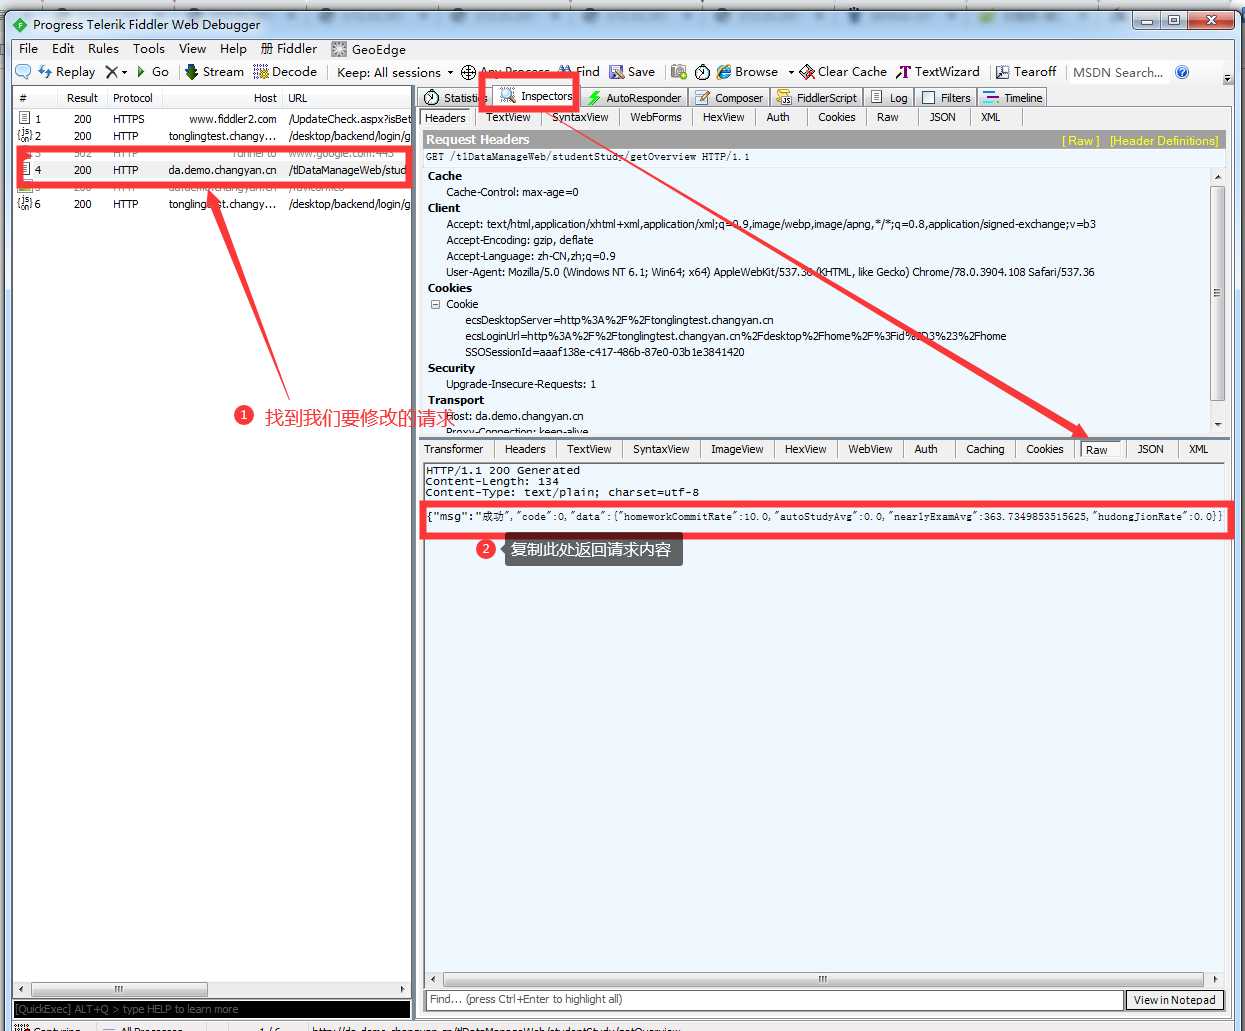The image size is (1245, 1031).
Task: Click the Go resume button
Action: (x=153, y=72)
